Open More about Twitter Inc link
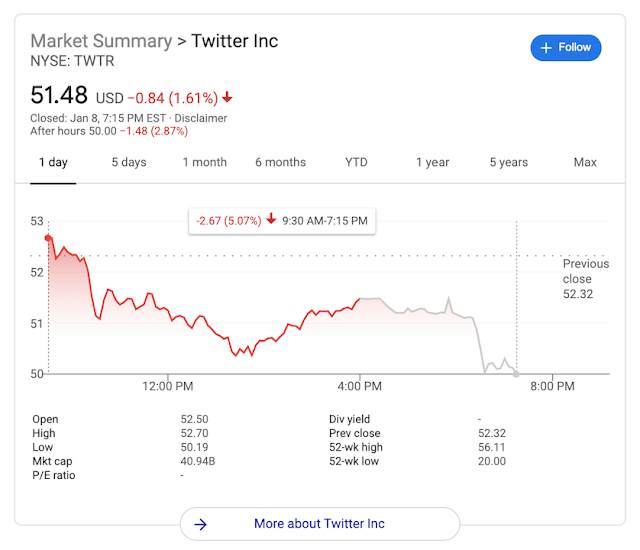This screenshot has height=550, width=640. (319, 524)
